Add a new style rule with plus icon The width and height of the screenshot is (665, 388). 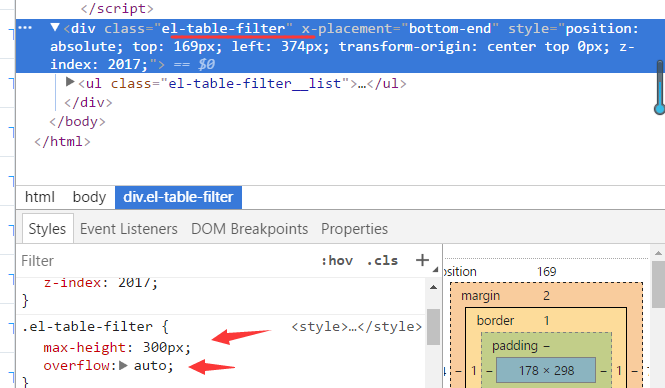[x=422, y=260]
